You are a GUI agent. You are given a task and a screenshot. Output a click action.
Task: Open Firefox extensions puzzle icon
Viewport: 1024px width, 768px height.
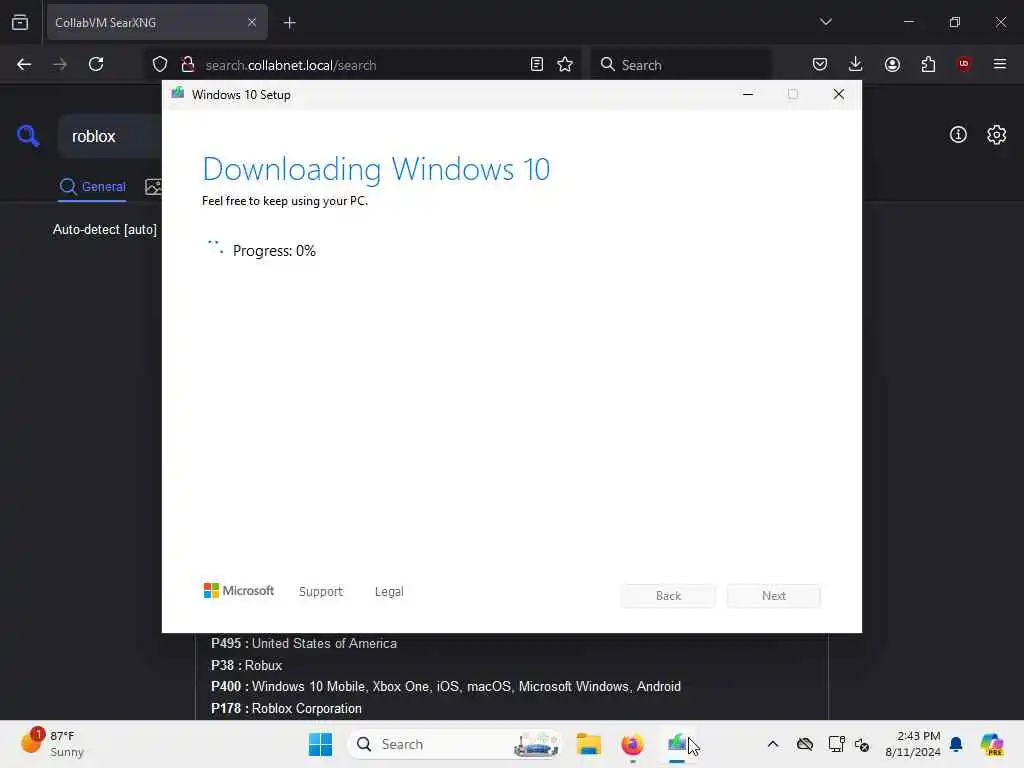928,64
